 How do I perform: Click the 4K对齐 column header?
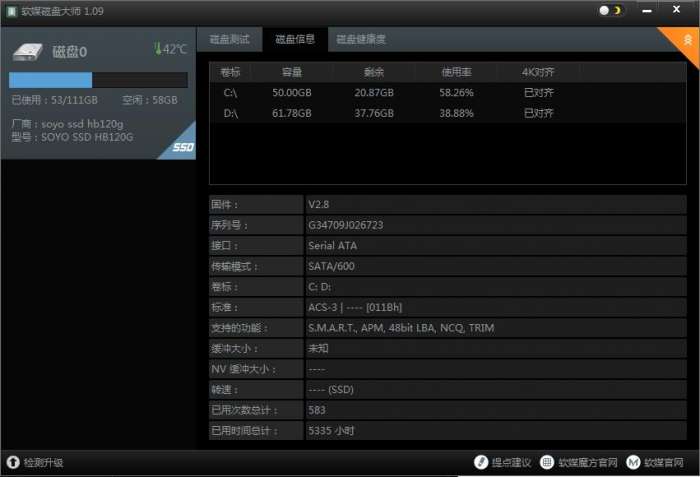538,72
